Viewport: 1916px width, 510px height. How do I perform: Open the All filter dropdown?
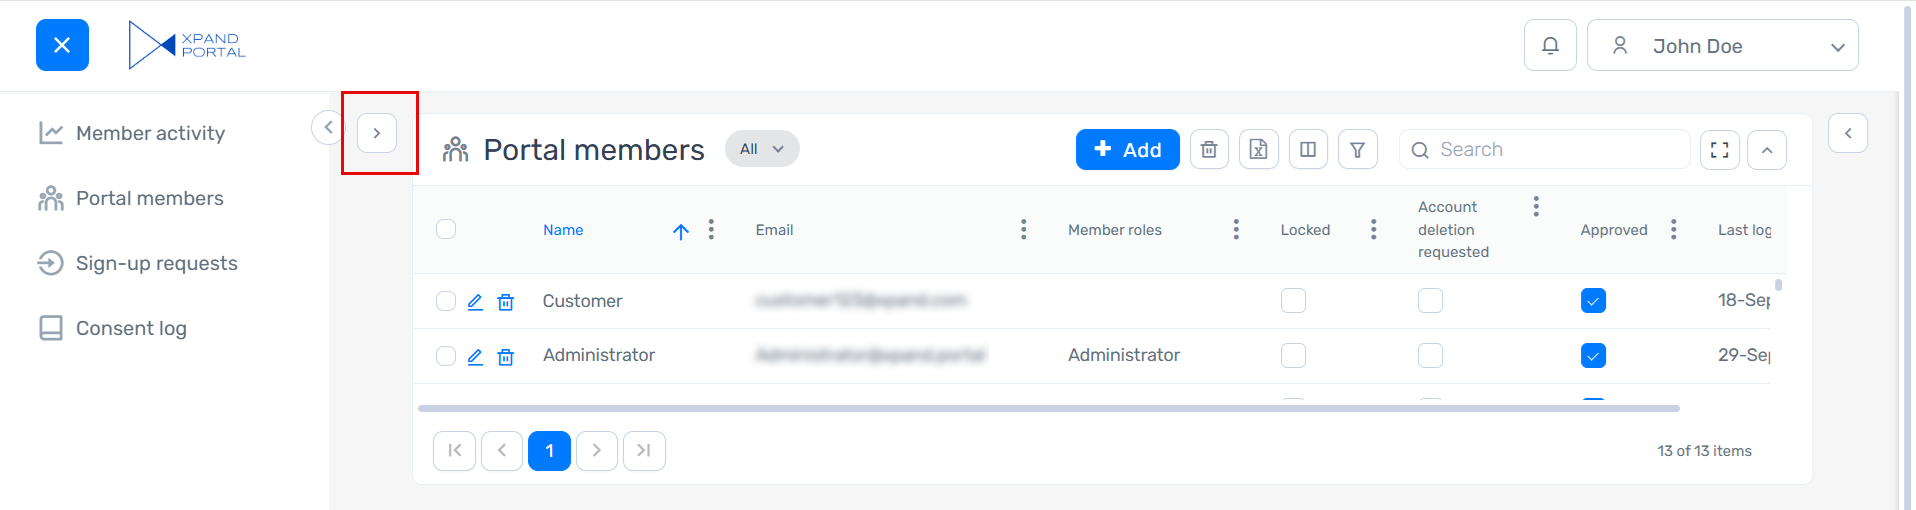762,149
